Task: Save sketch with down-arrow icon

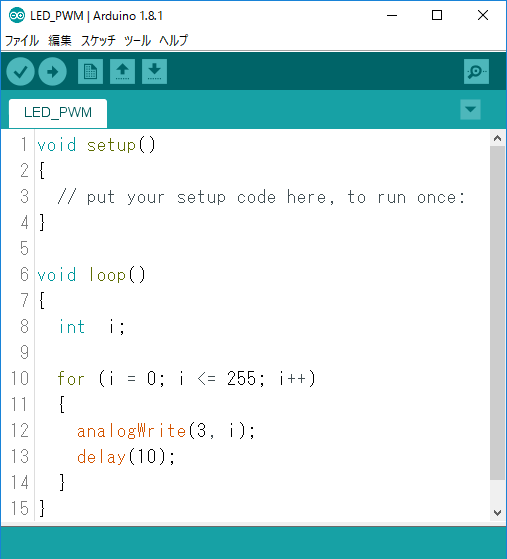Action: (x=154, y=72)
